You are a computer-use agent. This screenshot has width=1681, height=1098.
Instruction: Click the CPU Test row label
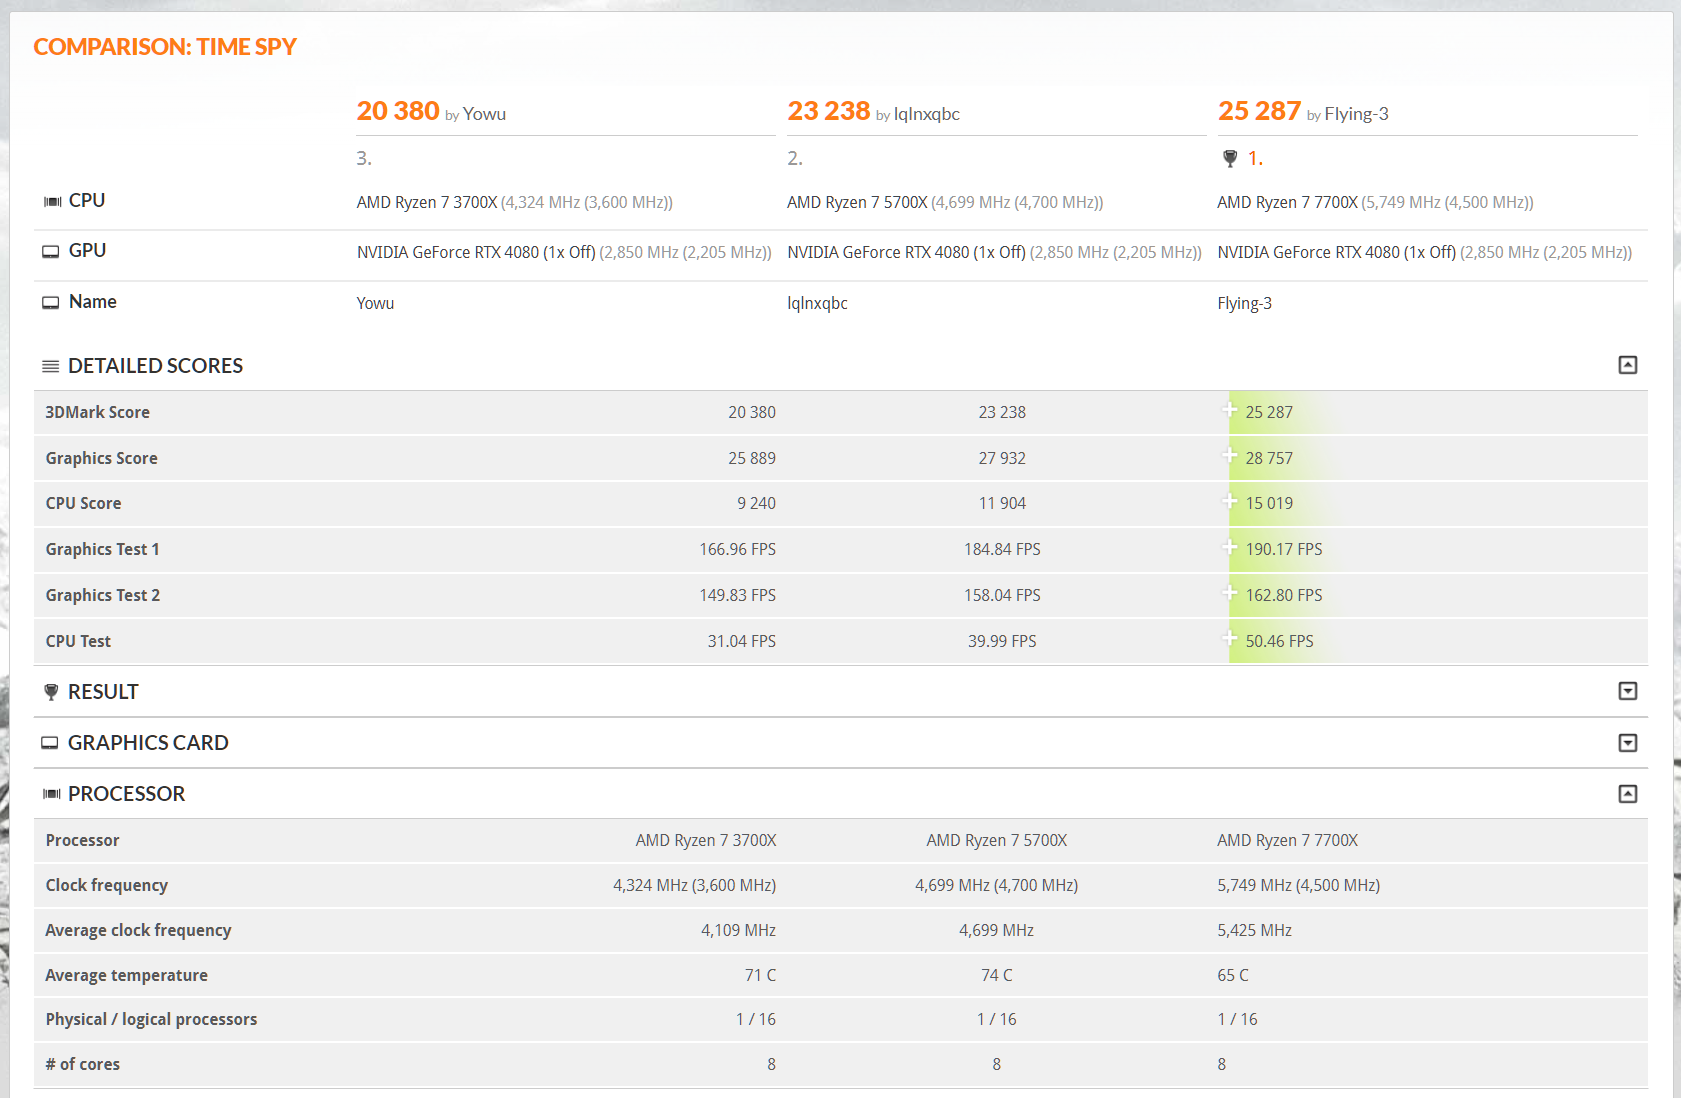coord(78,641)
